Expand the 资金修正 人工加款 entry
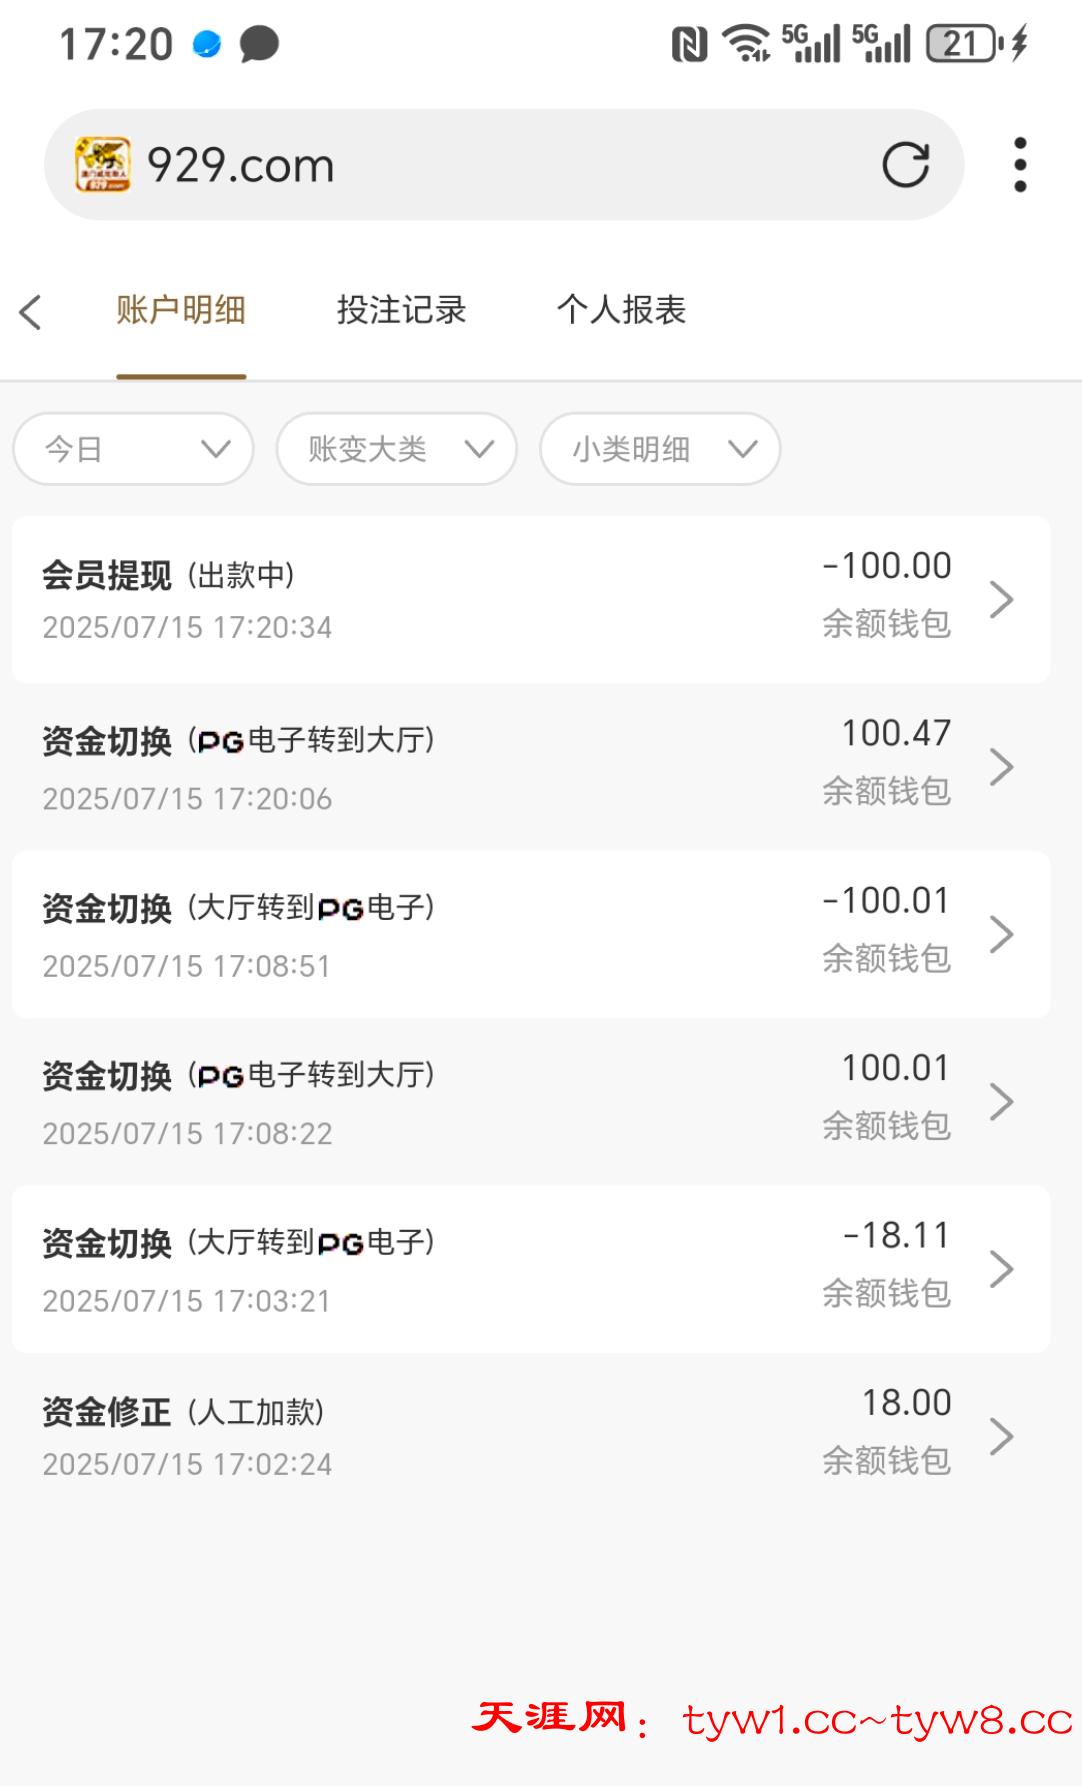Viewport: 1082px width, 1786px height. (531, 1436)
